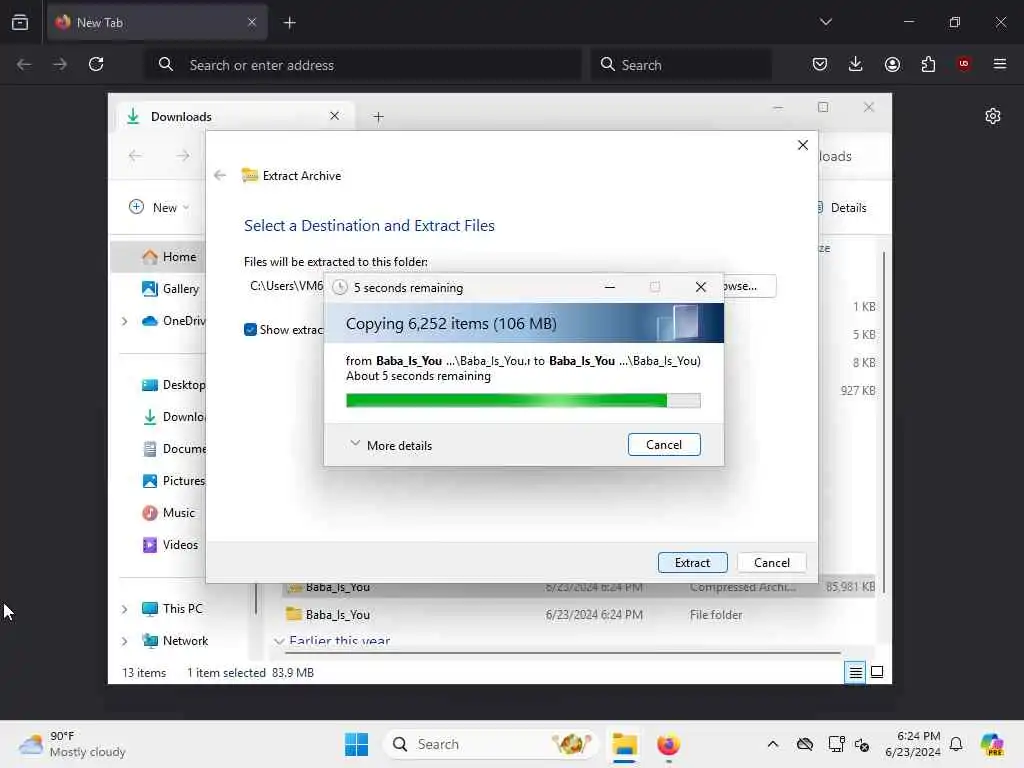The image size is (1024, 768).
Task: Open Videos in the navigation pane
Action: pos(170,545)
